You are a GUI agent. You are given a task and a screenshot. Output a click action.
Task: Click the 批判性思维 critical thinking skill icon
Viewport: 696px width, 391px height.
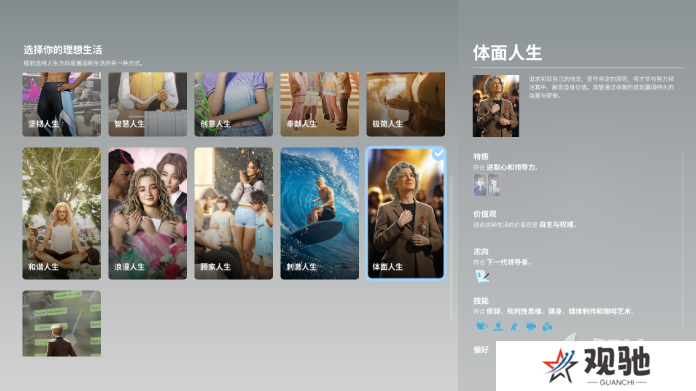pos(498,326)
